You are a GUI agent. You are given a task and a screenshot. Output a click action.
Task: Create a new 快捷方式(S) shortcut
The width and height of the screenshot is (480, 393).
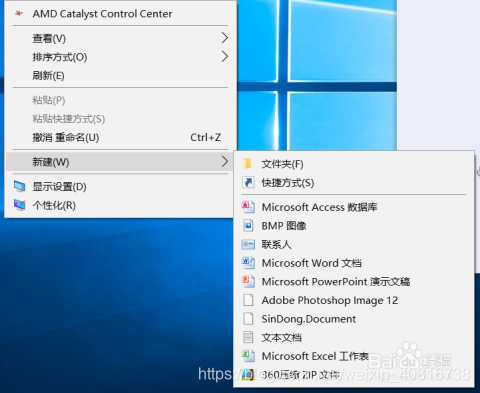354,182
